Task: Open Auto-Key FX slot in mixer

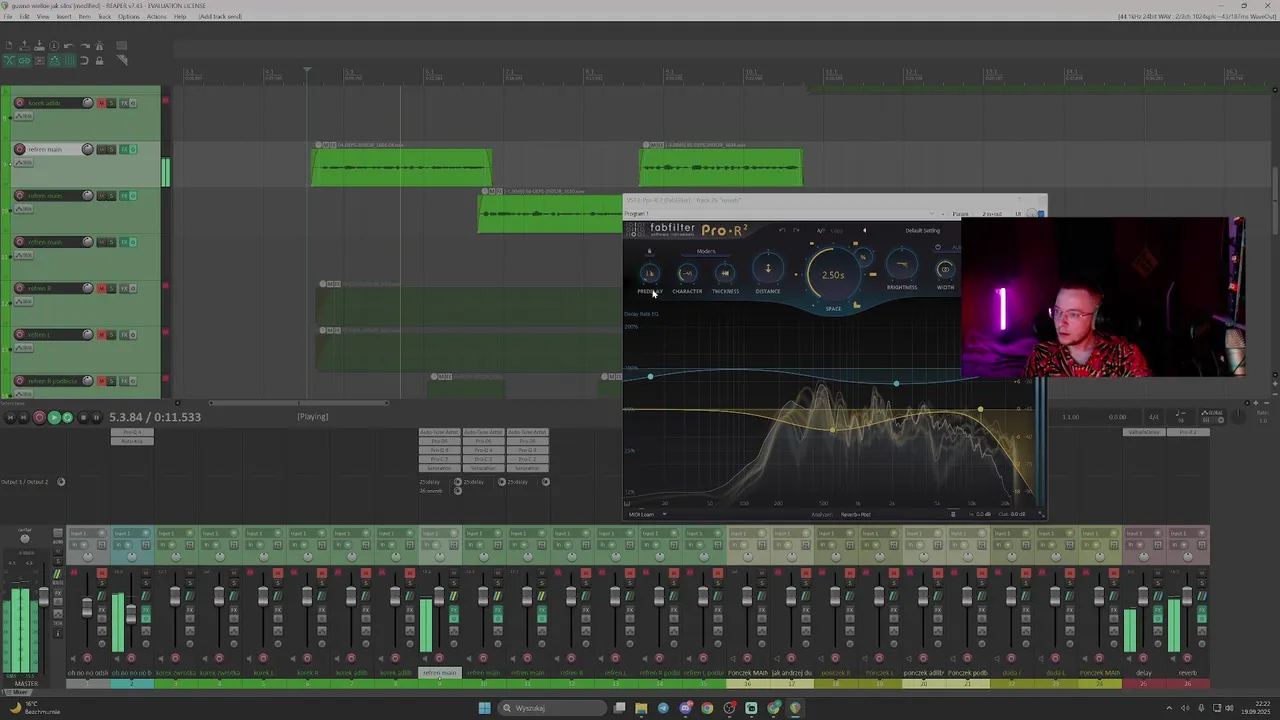Action: click(x=132, y=441)
